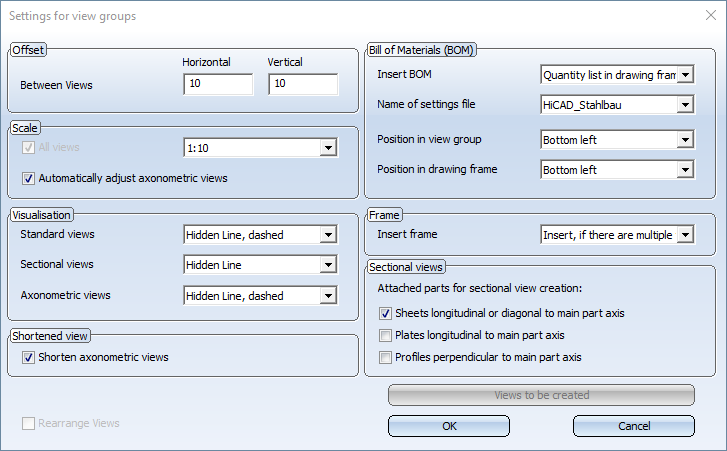Screen dimensions: 727x451
Task: Close the Settings for view groups dialog
Action: pos(711,15)
